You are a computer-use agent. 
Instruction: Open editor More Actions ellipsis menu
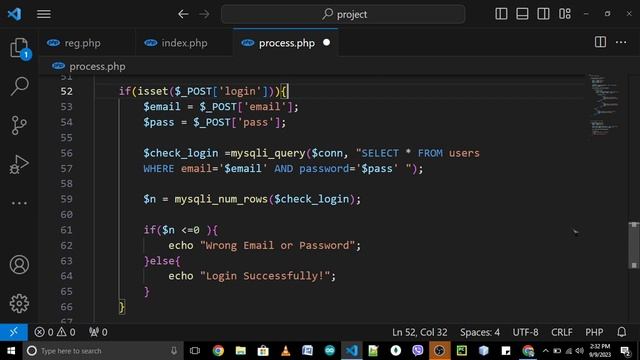point(621,42)
